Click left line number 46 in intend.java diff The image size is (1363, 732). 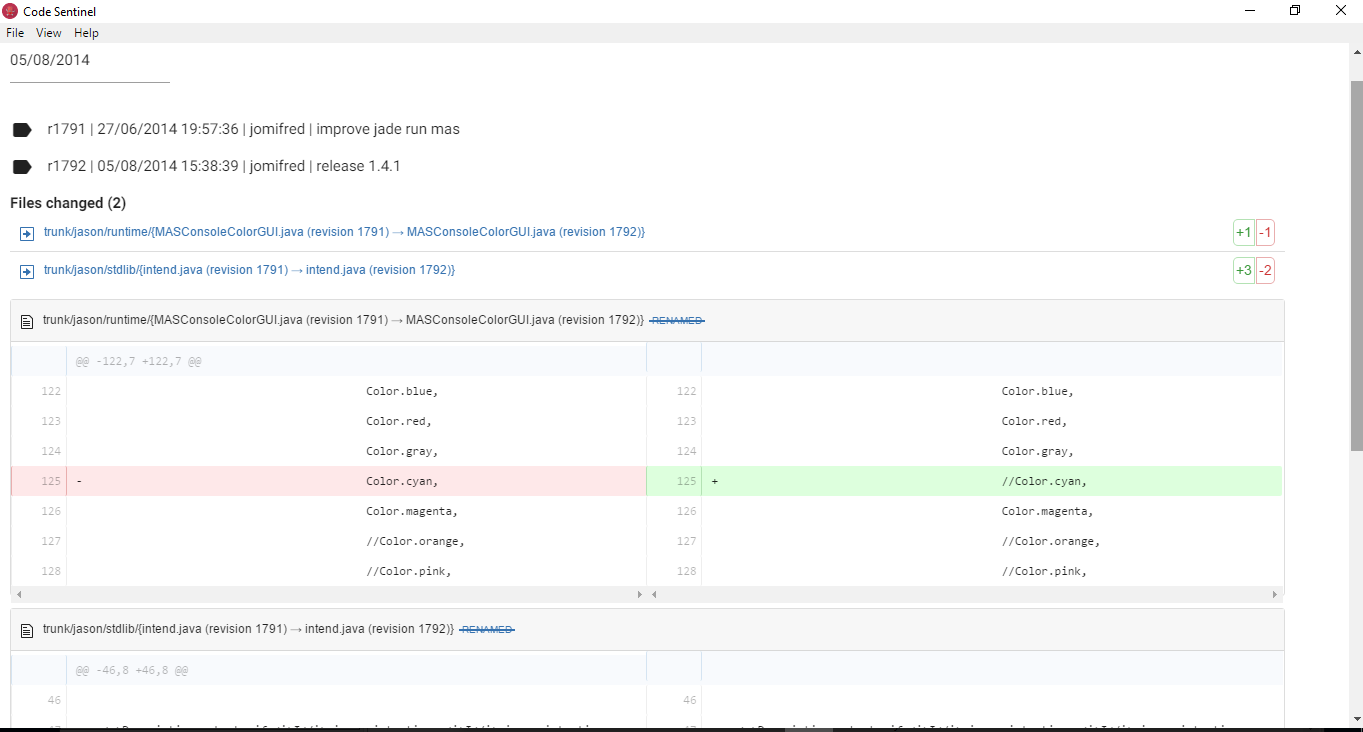point(54,700)
